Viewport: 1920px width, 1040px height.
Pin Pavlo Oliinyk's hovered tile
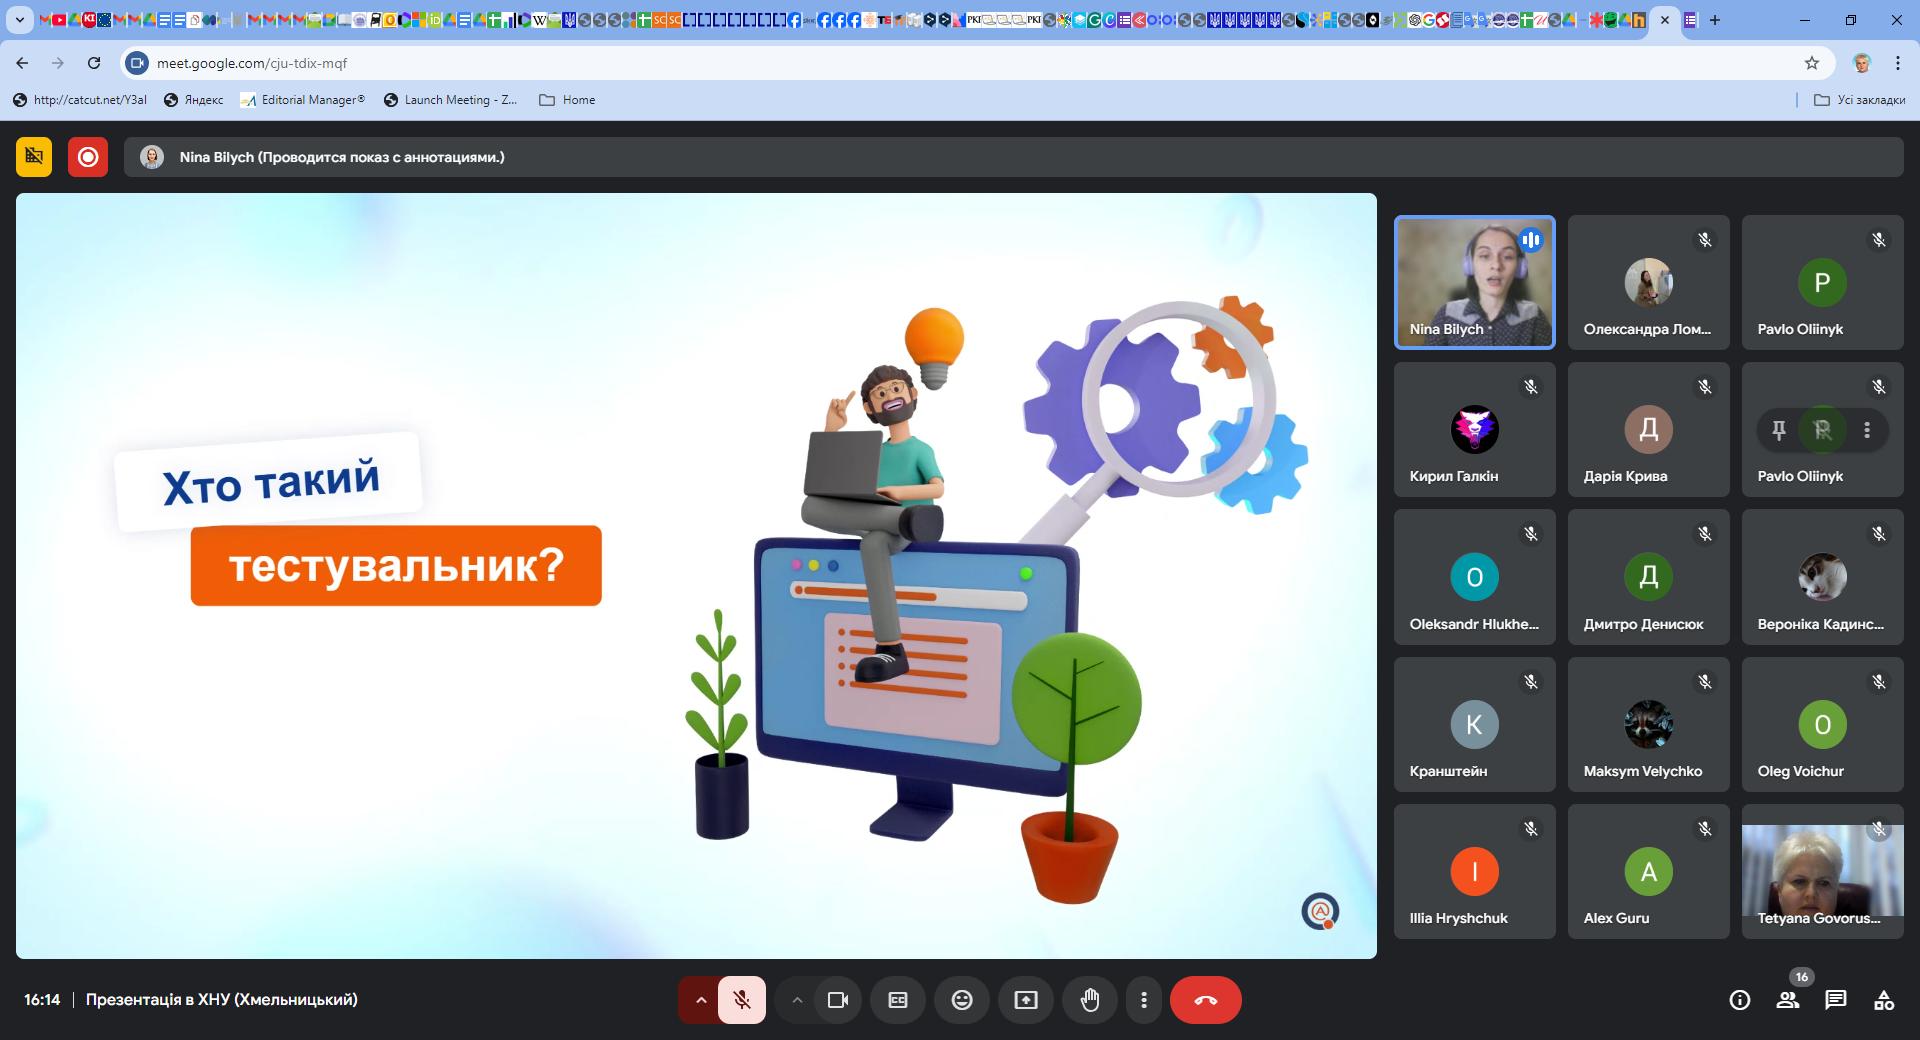pyautogui.click(x=1779, y=430)
